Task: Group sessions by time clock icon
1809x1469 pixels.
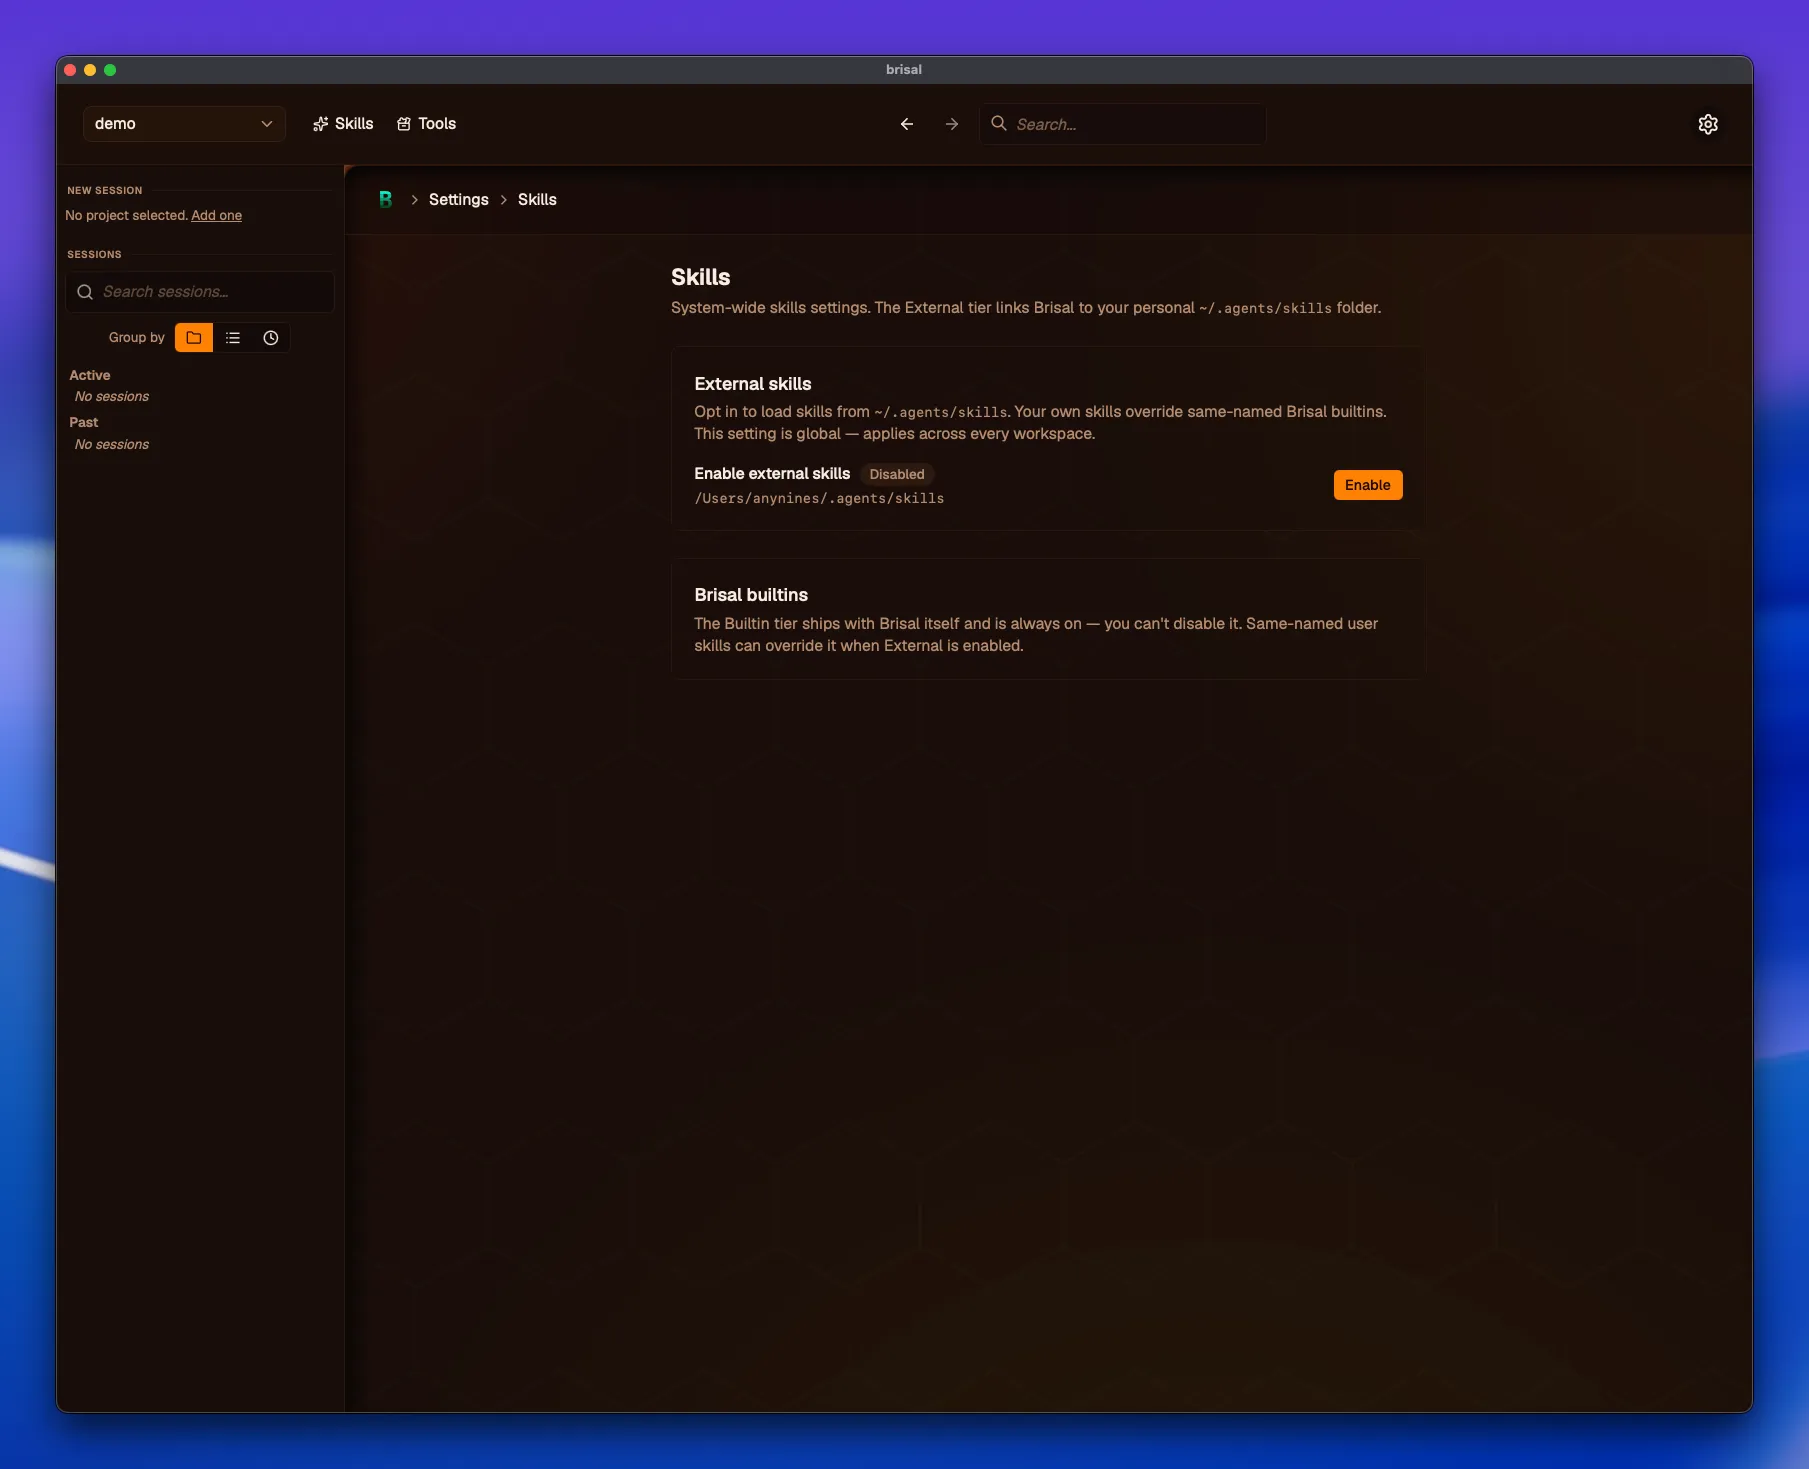Action: (271, 338)
